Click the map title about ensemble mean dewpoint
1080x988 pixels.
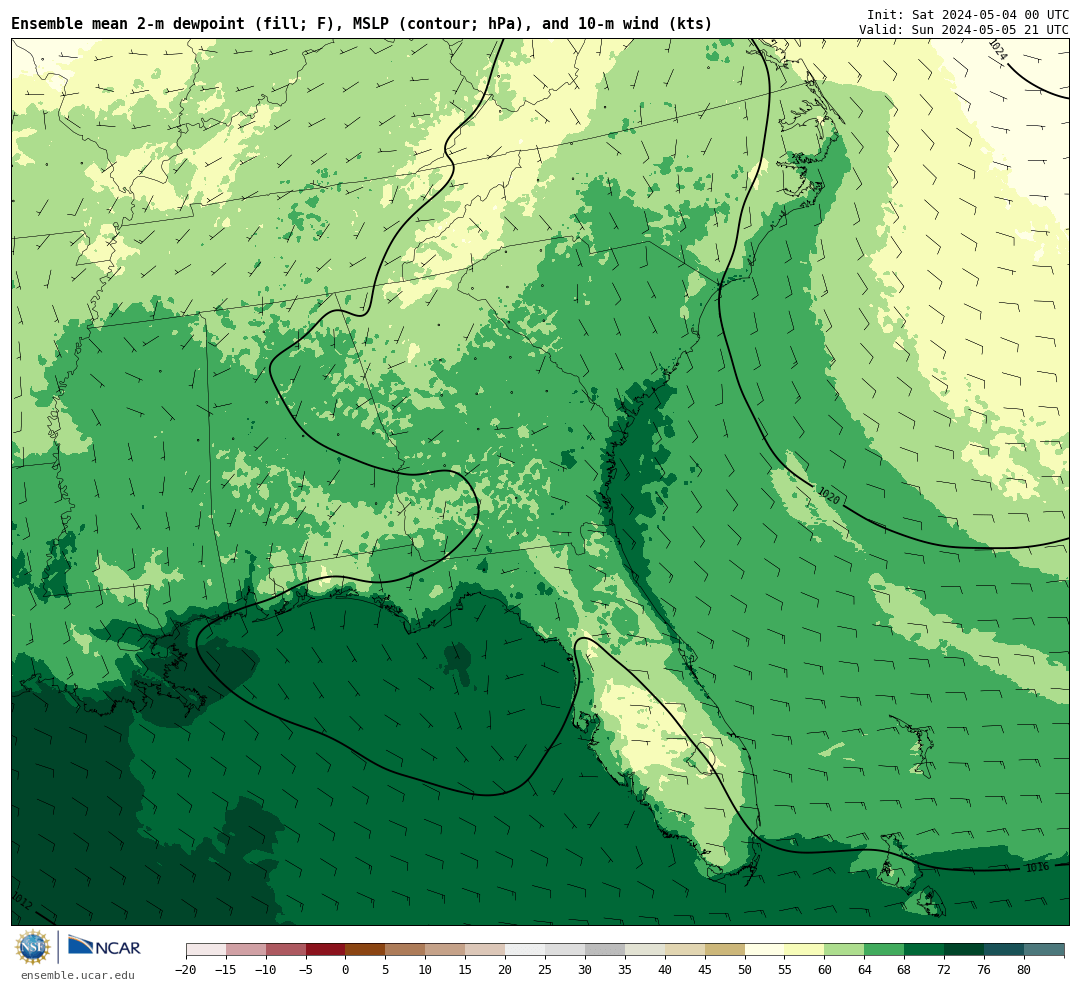click(362, 24)
